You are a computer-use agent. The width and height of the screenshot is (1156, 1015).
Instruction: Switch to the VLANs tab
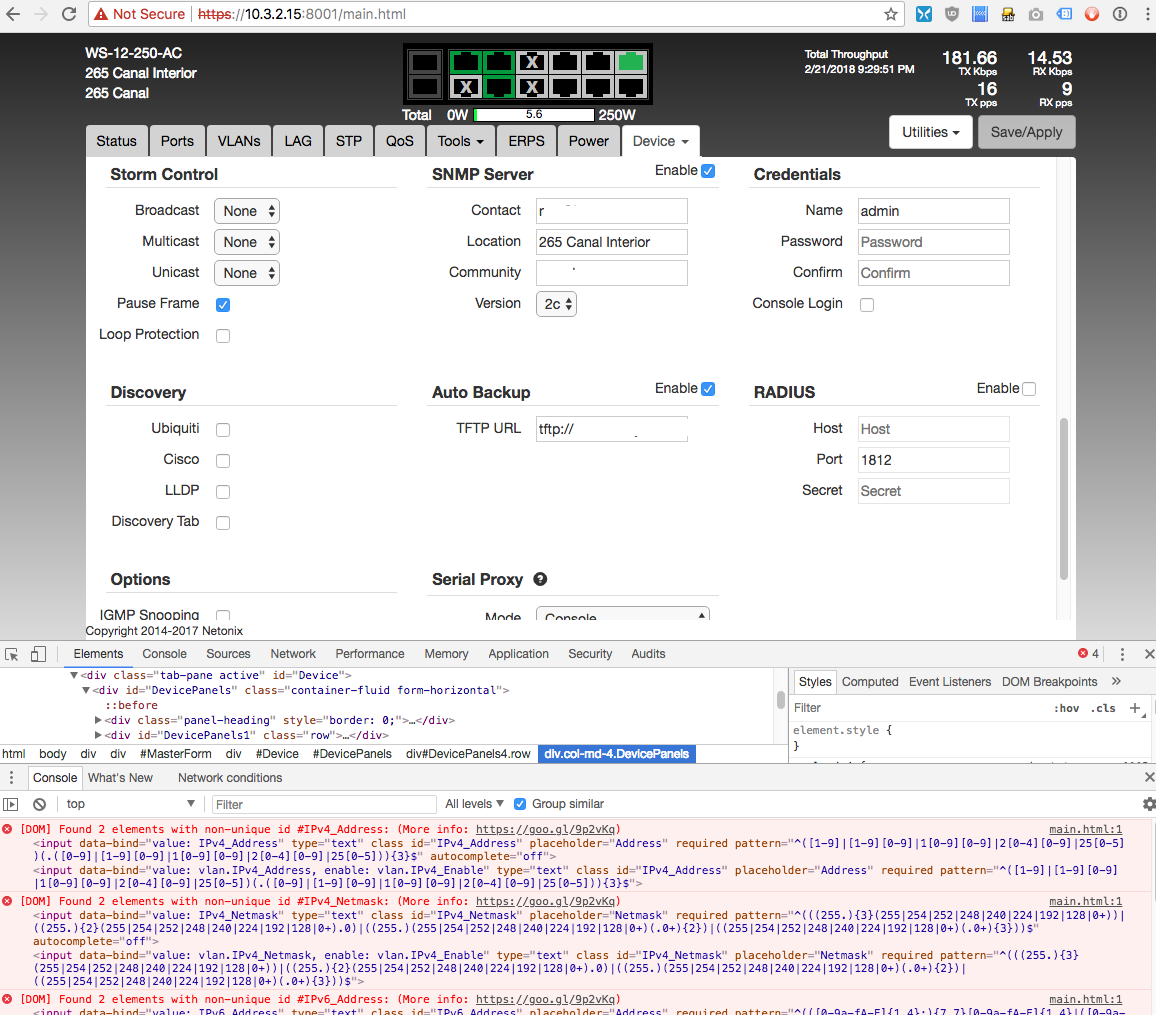point(239,141)
